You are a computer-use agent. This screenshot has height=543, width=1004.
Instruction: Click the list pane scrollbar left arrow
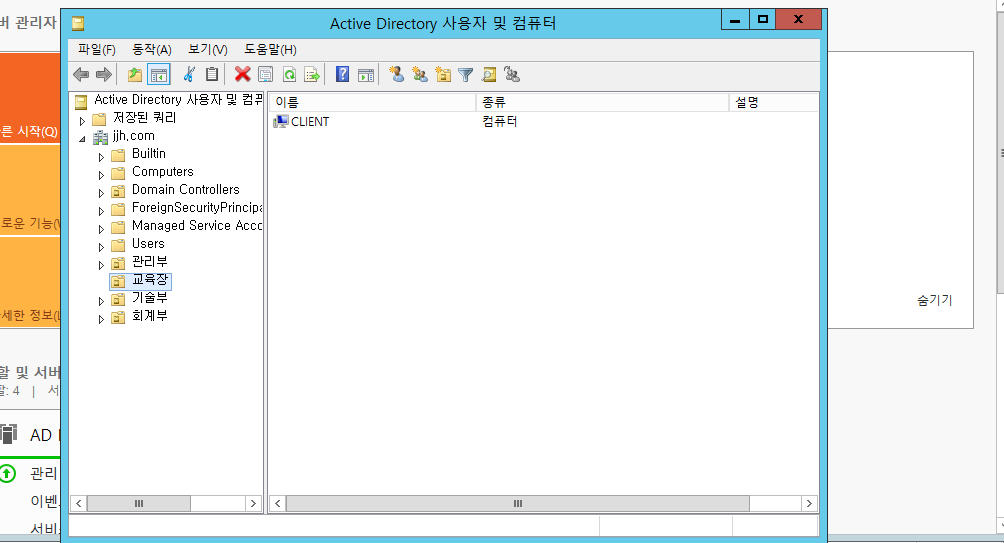pos(277,503)
